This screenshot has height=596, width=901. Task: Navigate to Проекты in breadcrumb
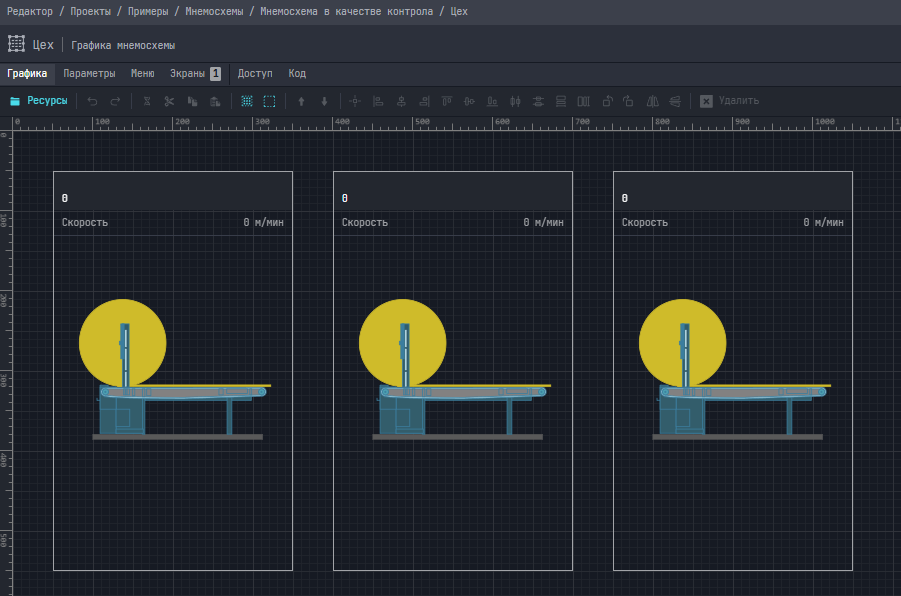point(91,11)
